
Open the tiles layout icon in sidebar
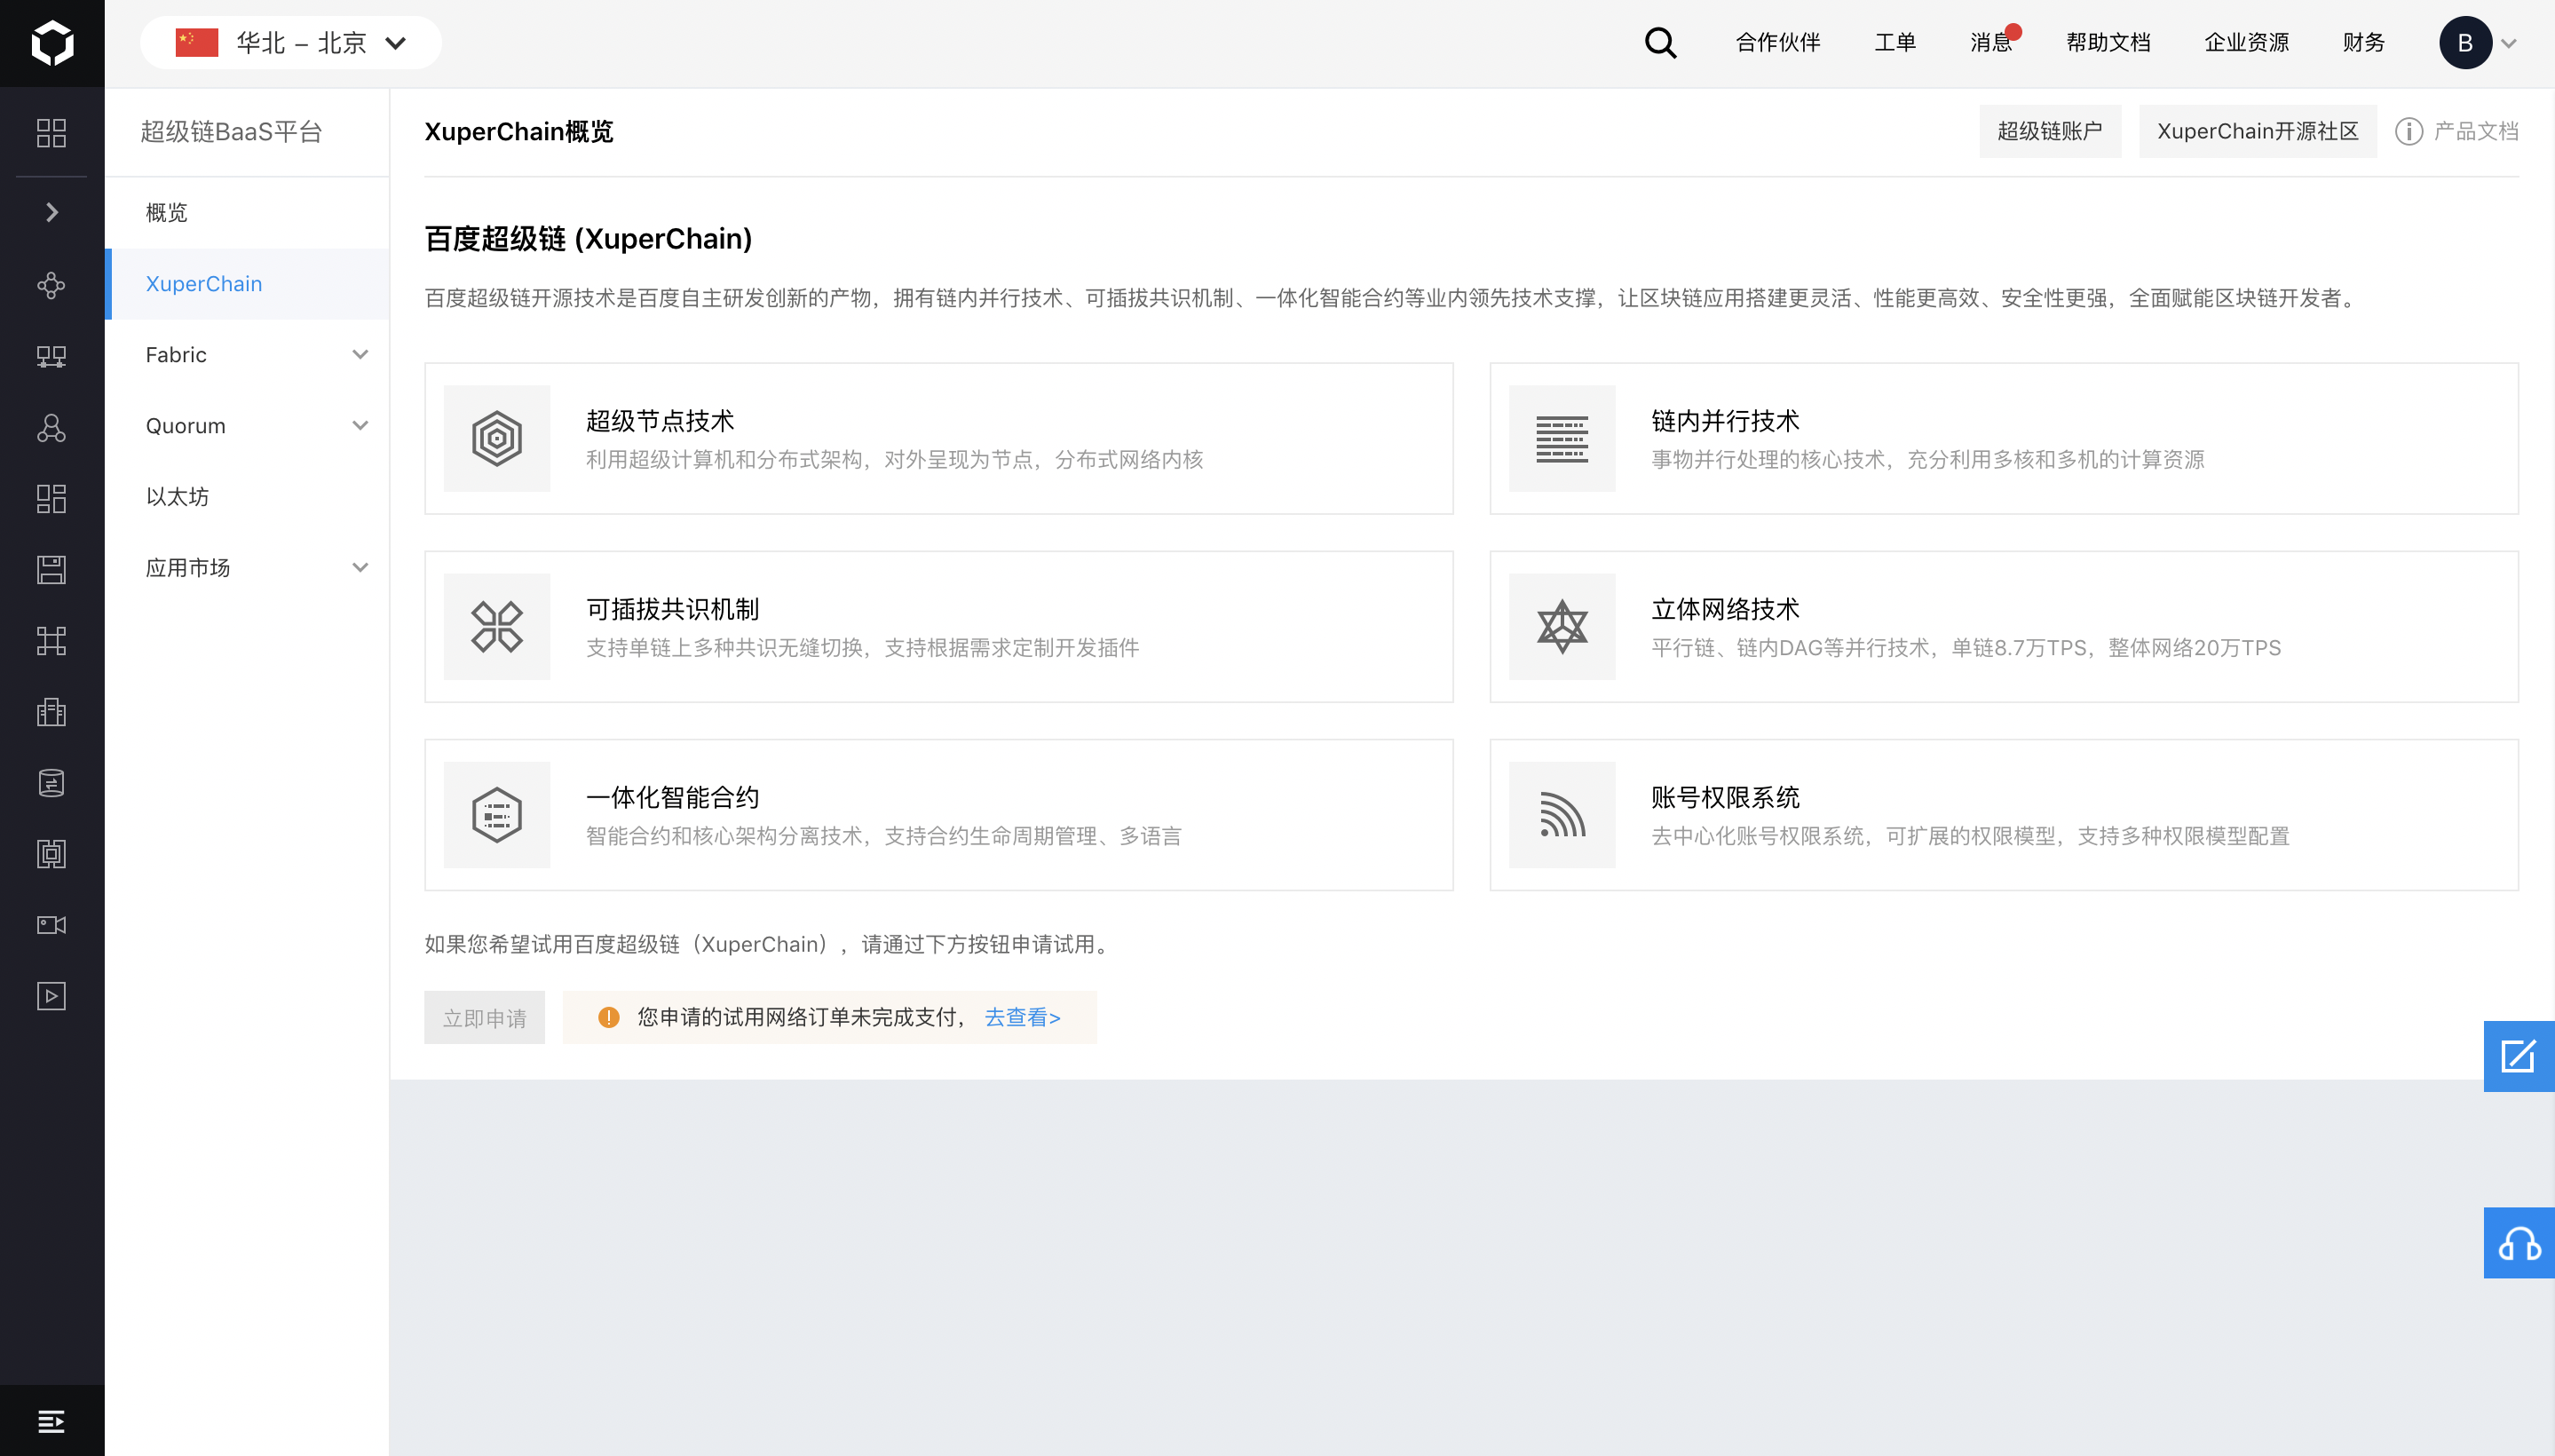tap(51, 499)
